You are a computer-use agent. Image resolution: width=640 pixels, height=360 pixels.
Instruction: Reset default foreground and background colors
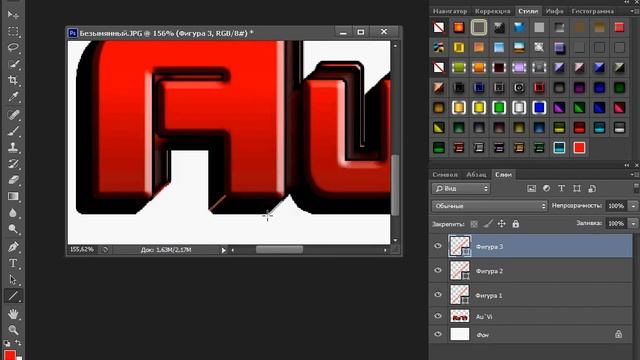tap(7, 343)
